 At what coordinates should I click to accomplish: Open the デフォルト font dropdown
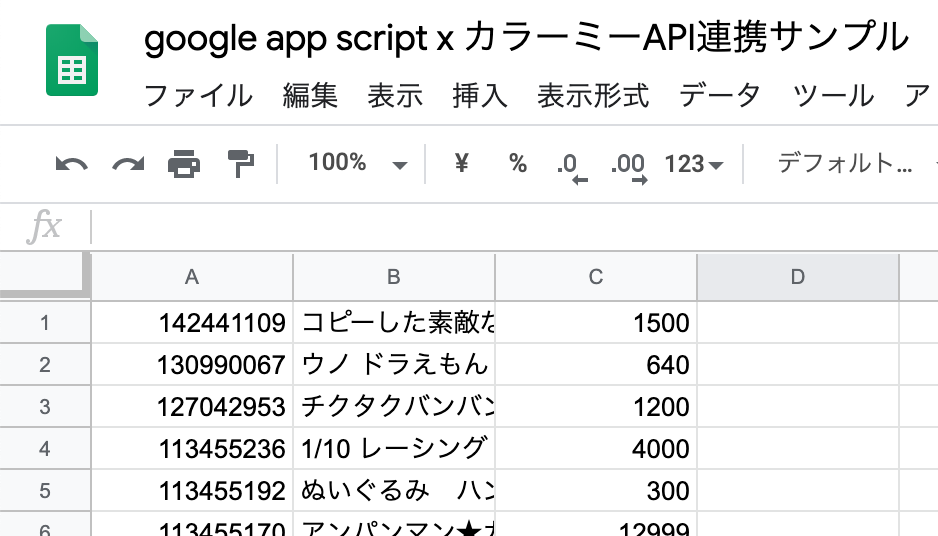(845, 163)
